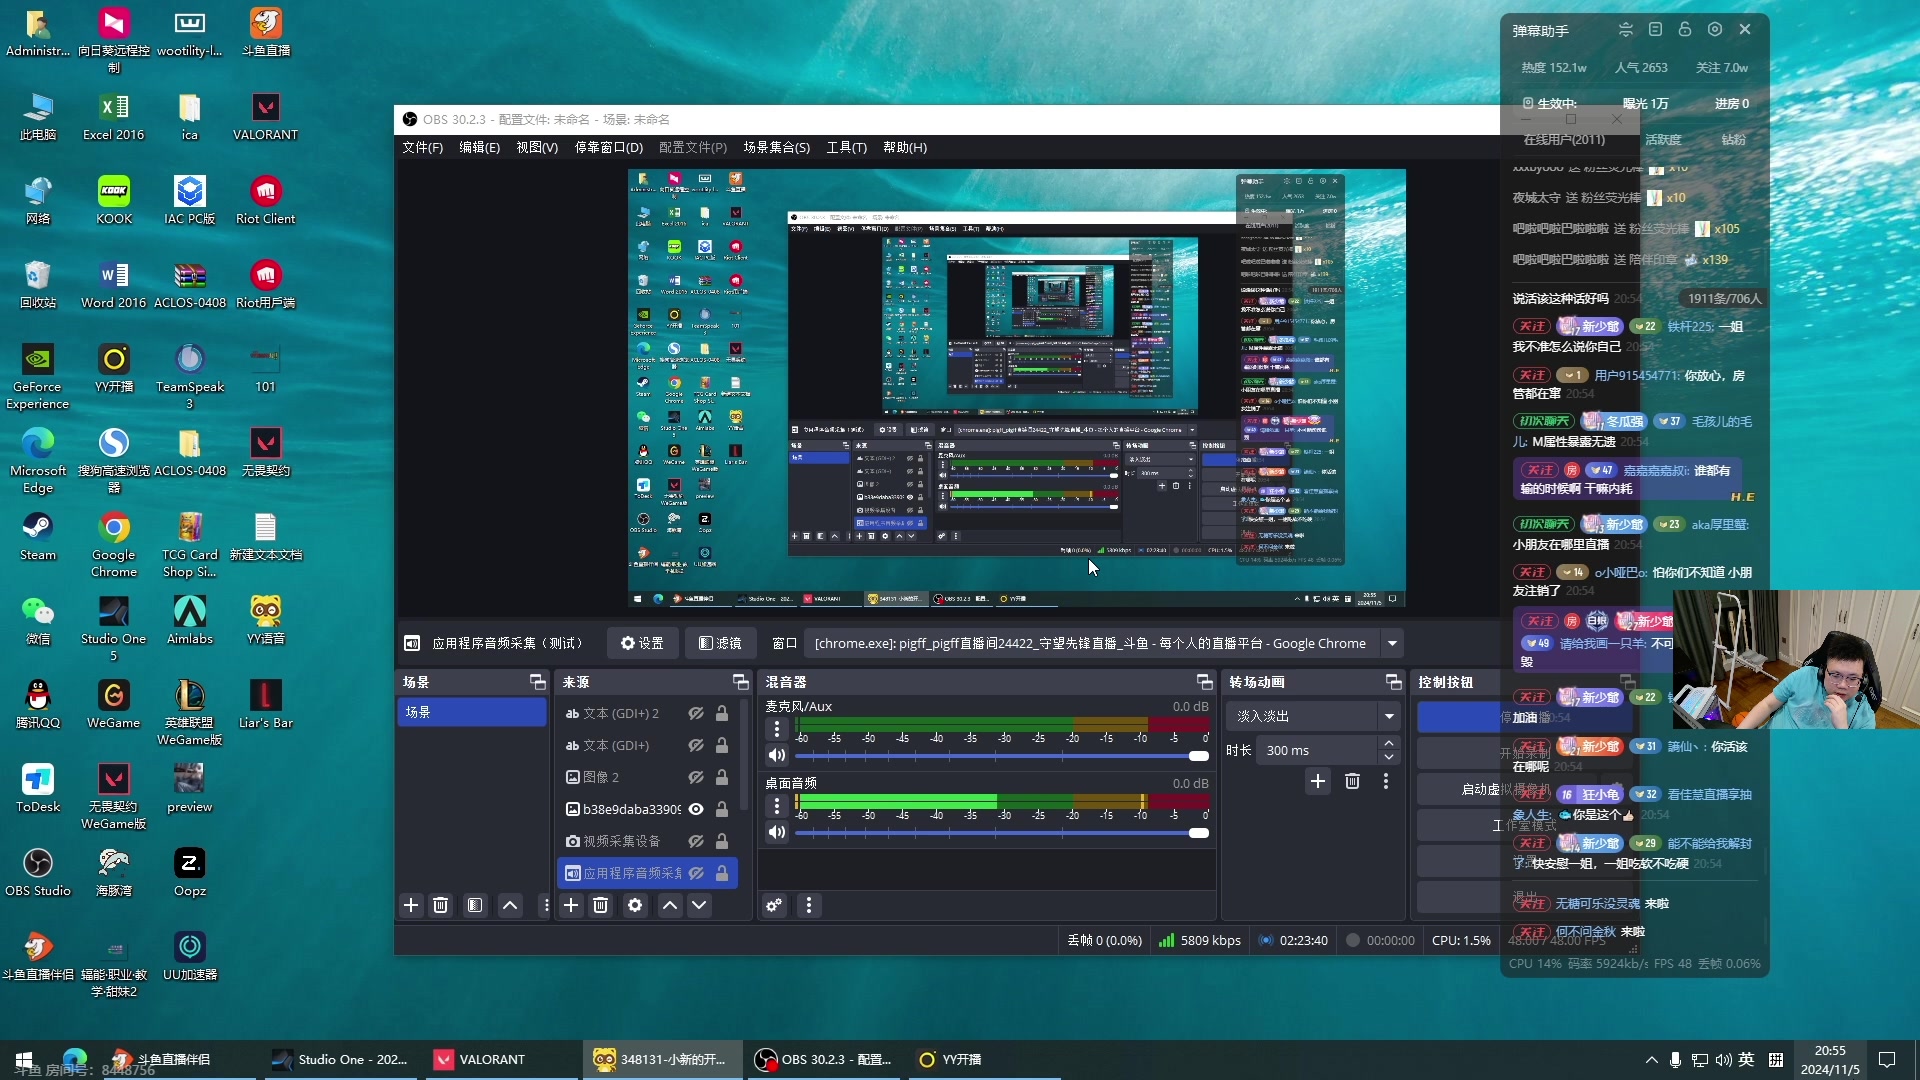Open mixer panel three-dot menu

click(x=809, y=906)
